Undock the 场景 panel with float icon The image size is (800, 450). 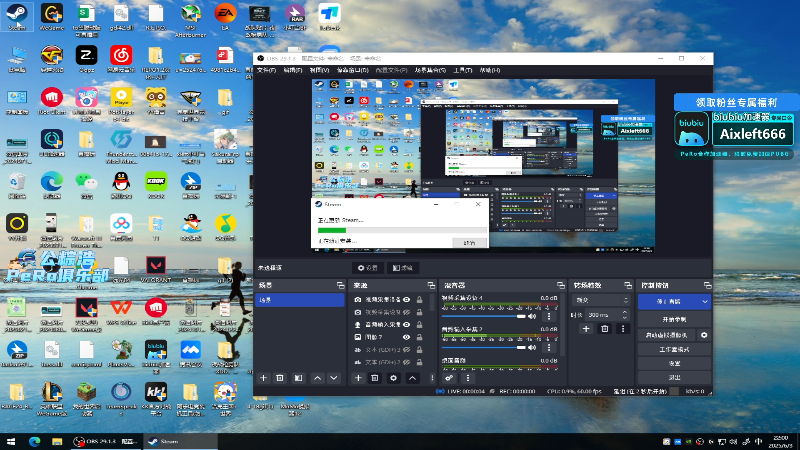click(x=340, y=285)
